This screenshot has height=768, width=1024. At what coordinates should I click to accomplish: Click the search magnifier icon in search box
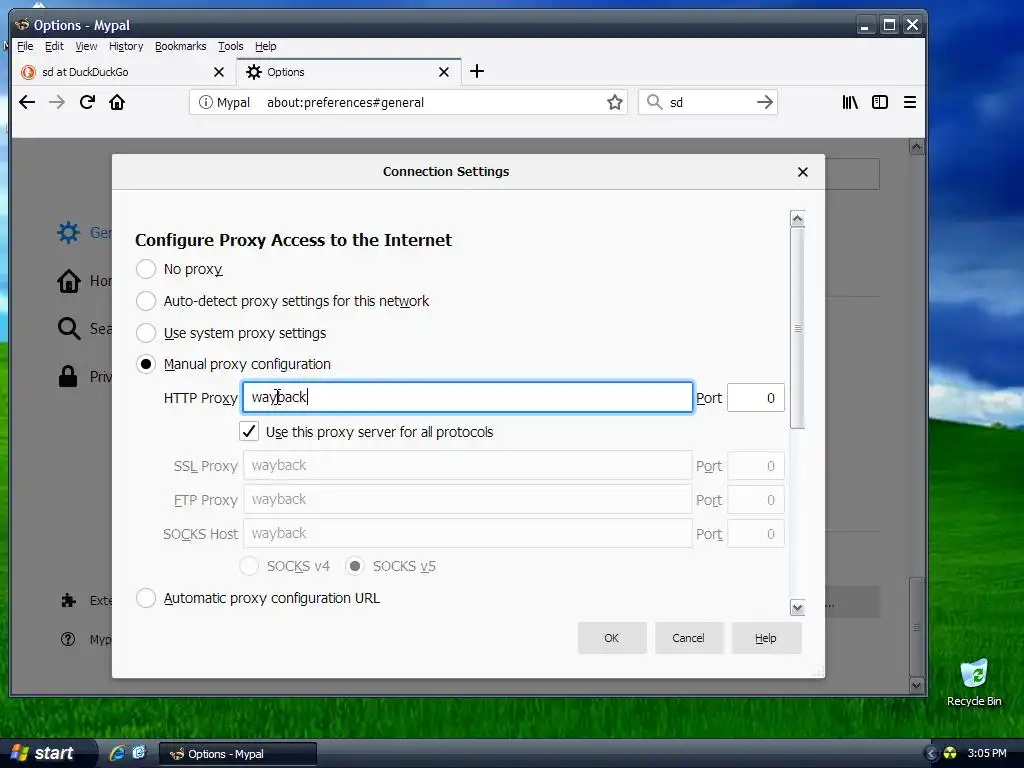(x=654, y=102)
